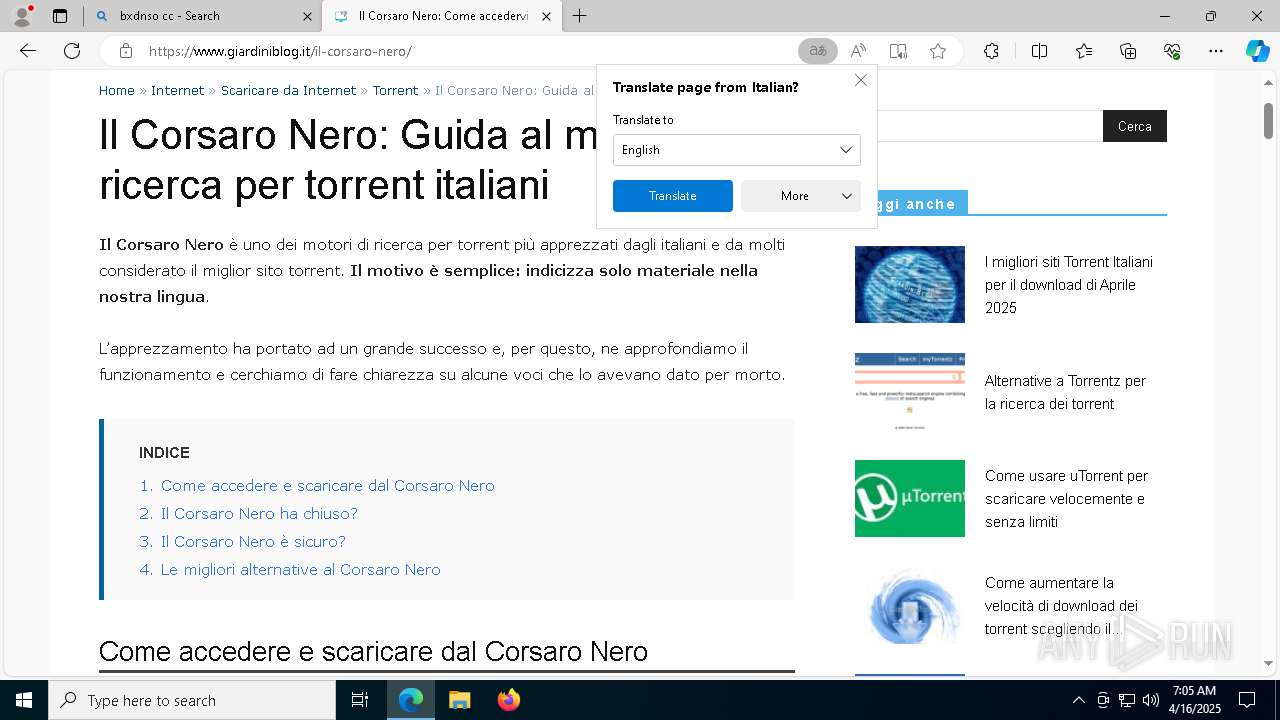The height and width of the screenshot is (720, 1280).
Task: Click the blue Translate button
Action: [673, 196]
